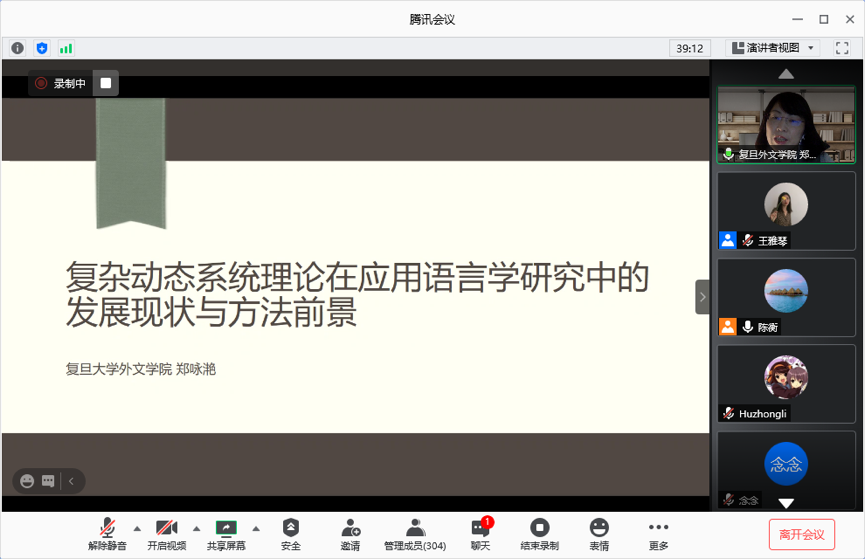Start 共享屏幕 screen sharing
The width and height of the screenshot is (865, 559).
click(x=226, y=534)
